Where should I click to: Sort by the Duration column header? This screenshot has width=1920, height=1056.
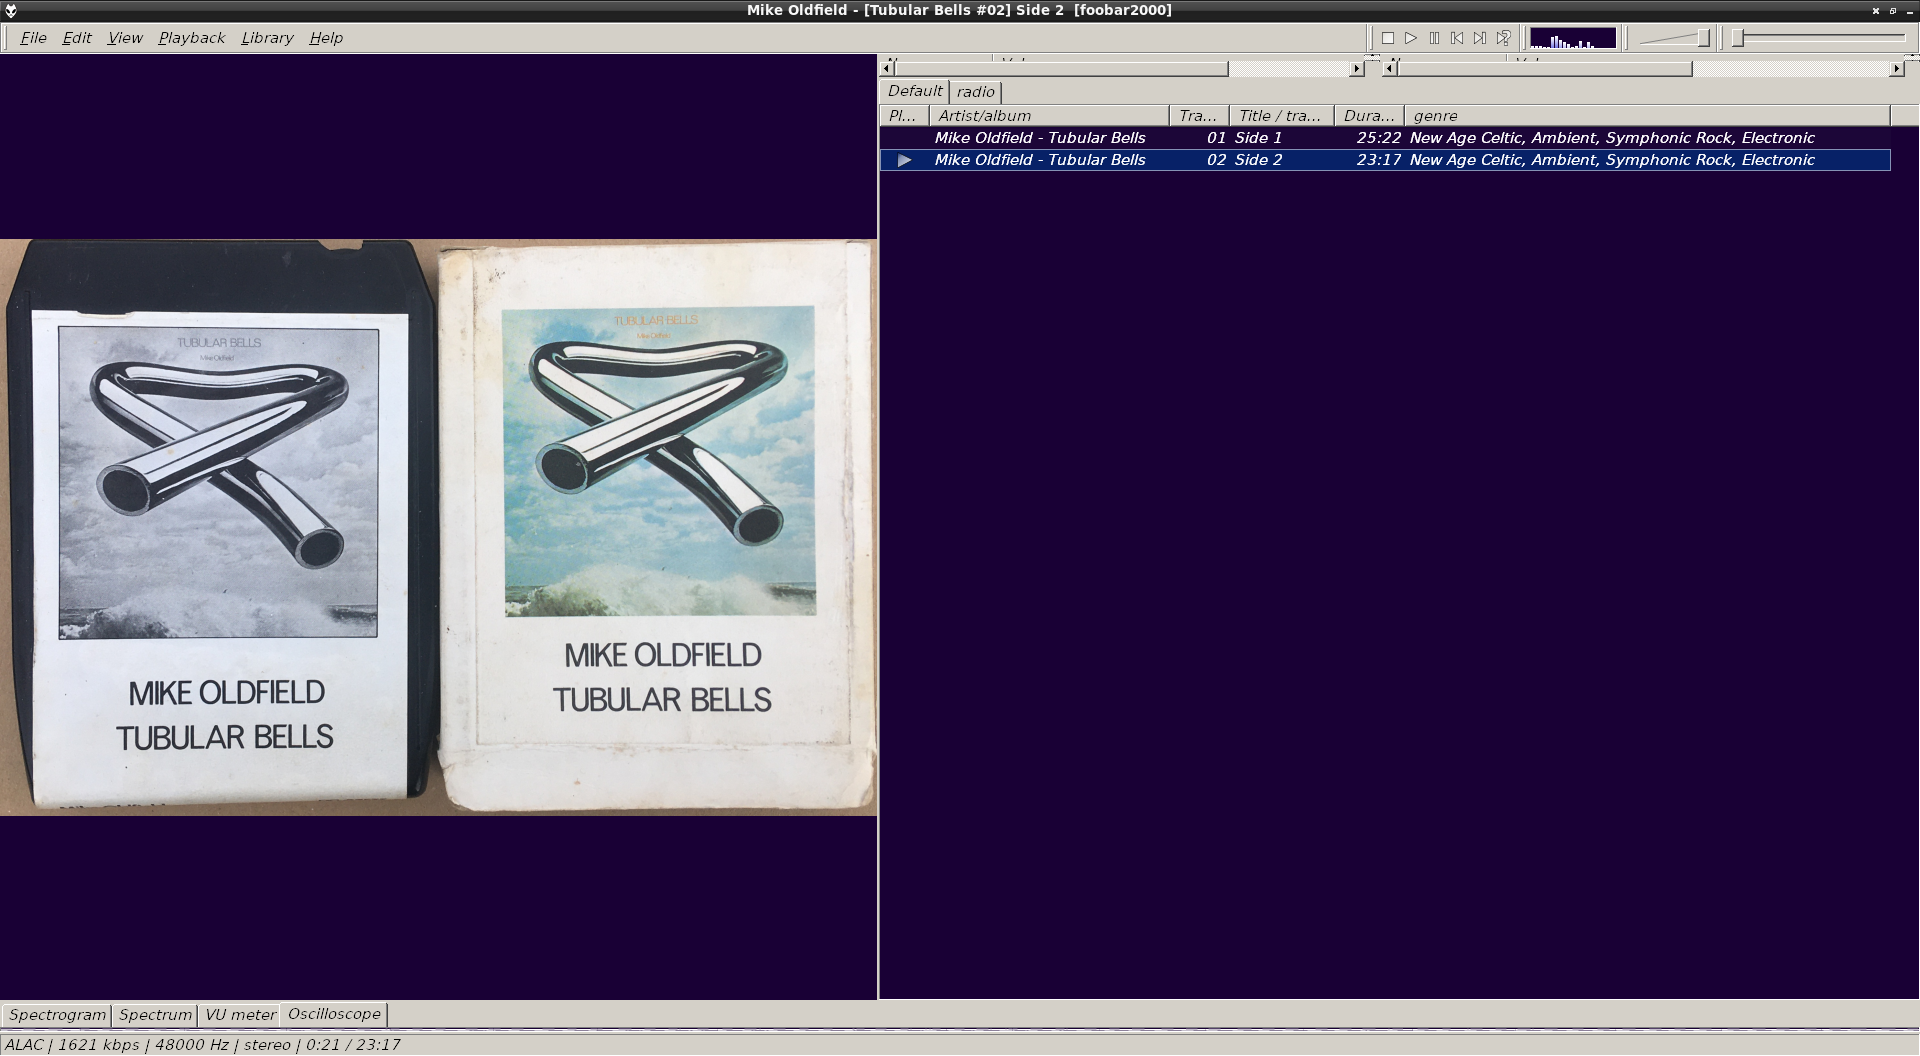1370,116
